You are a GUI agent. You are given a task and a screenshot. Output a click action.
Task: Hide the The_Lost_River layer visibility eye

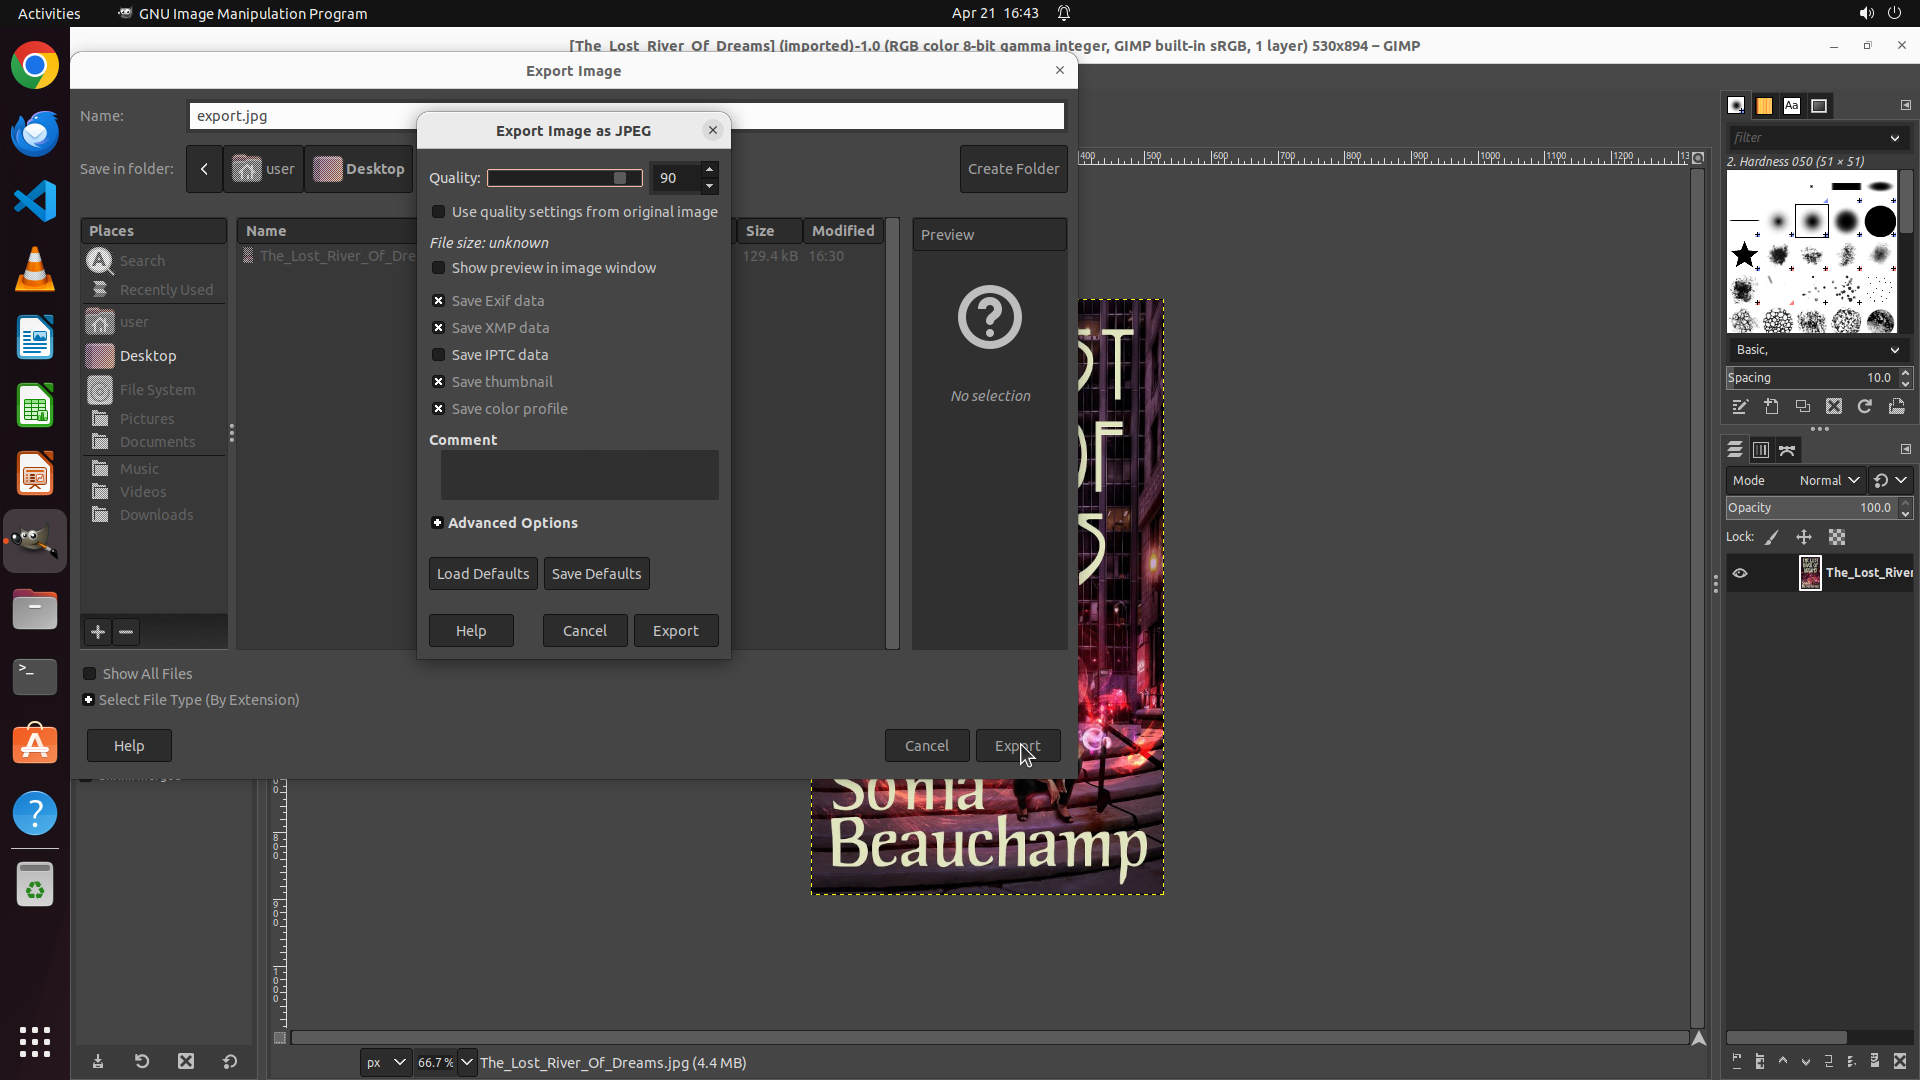tap(1740, 573)
